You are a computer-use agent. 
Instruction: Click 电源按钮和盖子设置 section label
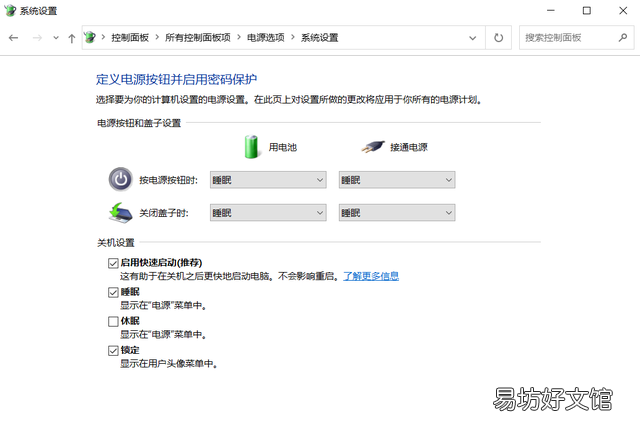139,123
